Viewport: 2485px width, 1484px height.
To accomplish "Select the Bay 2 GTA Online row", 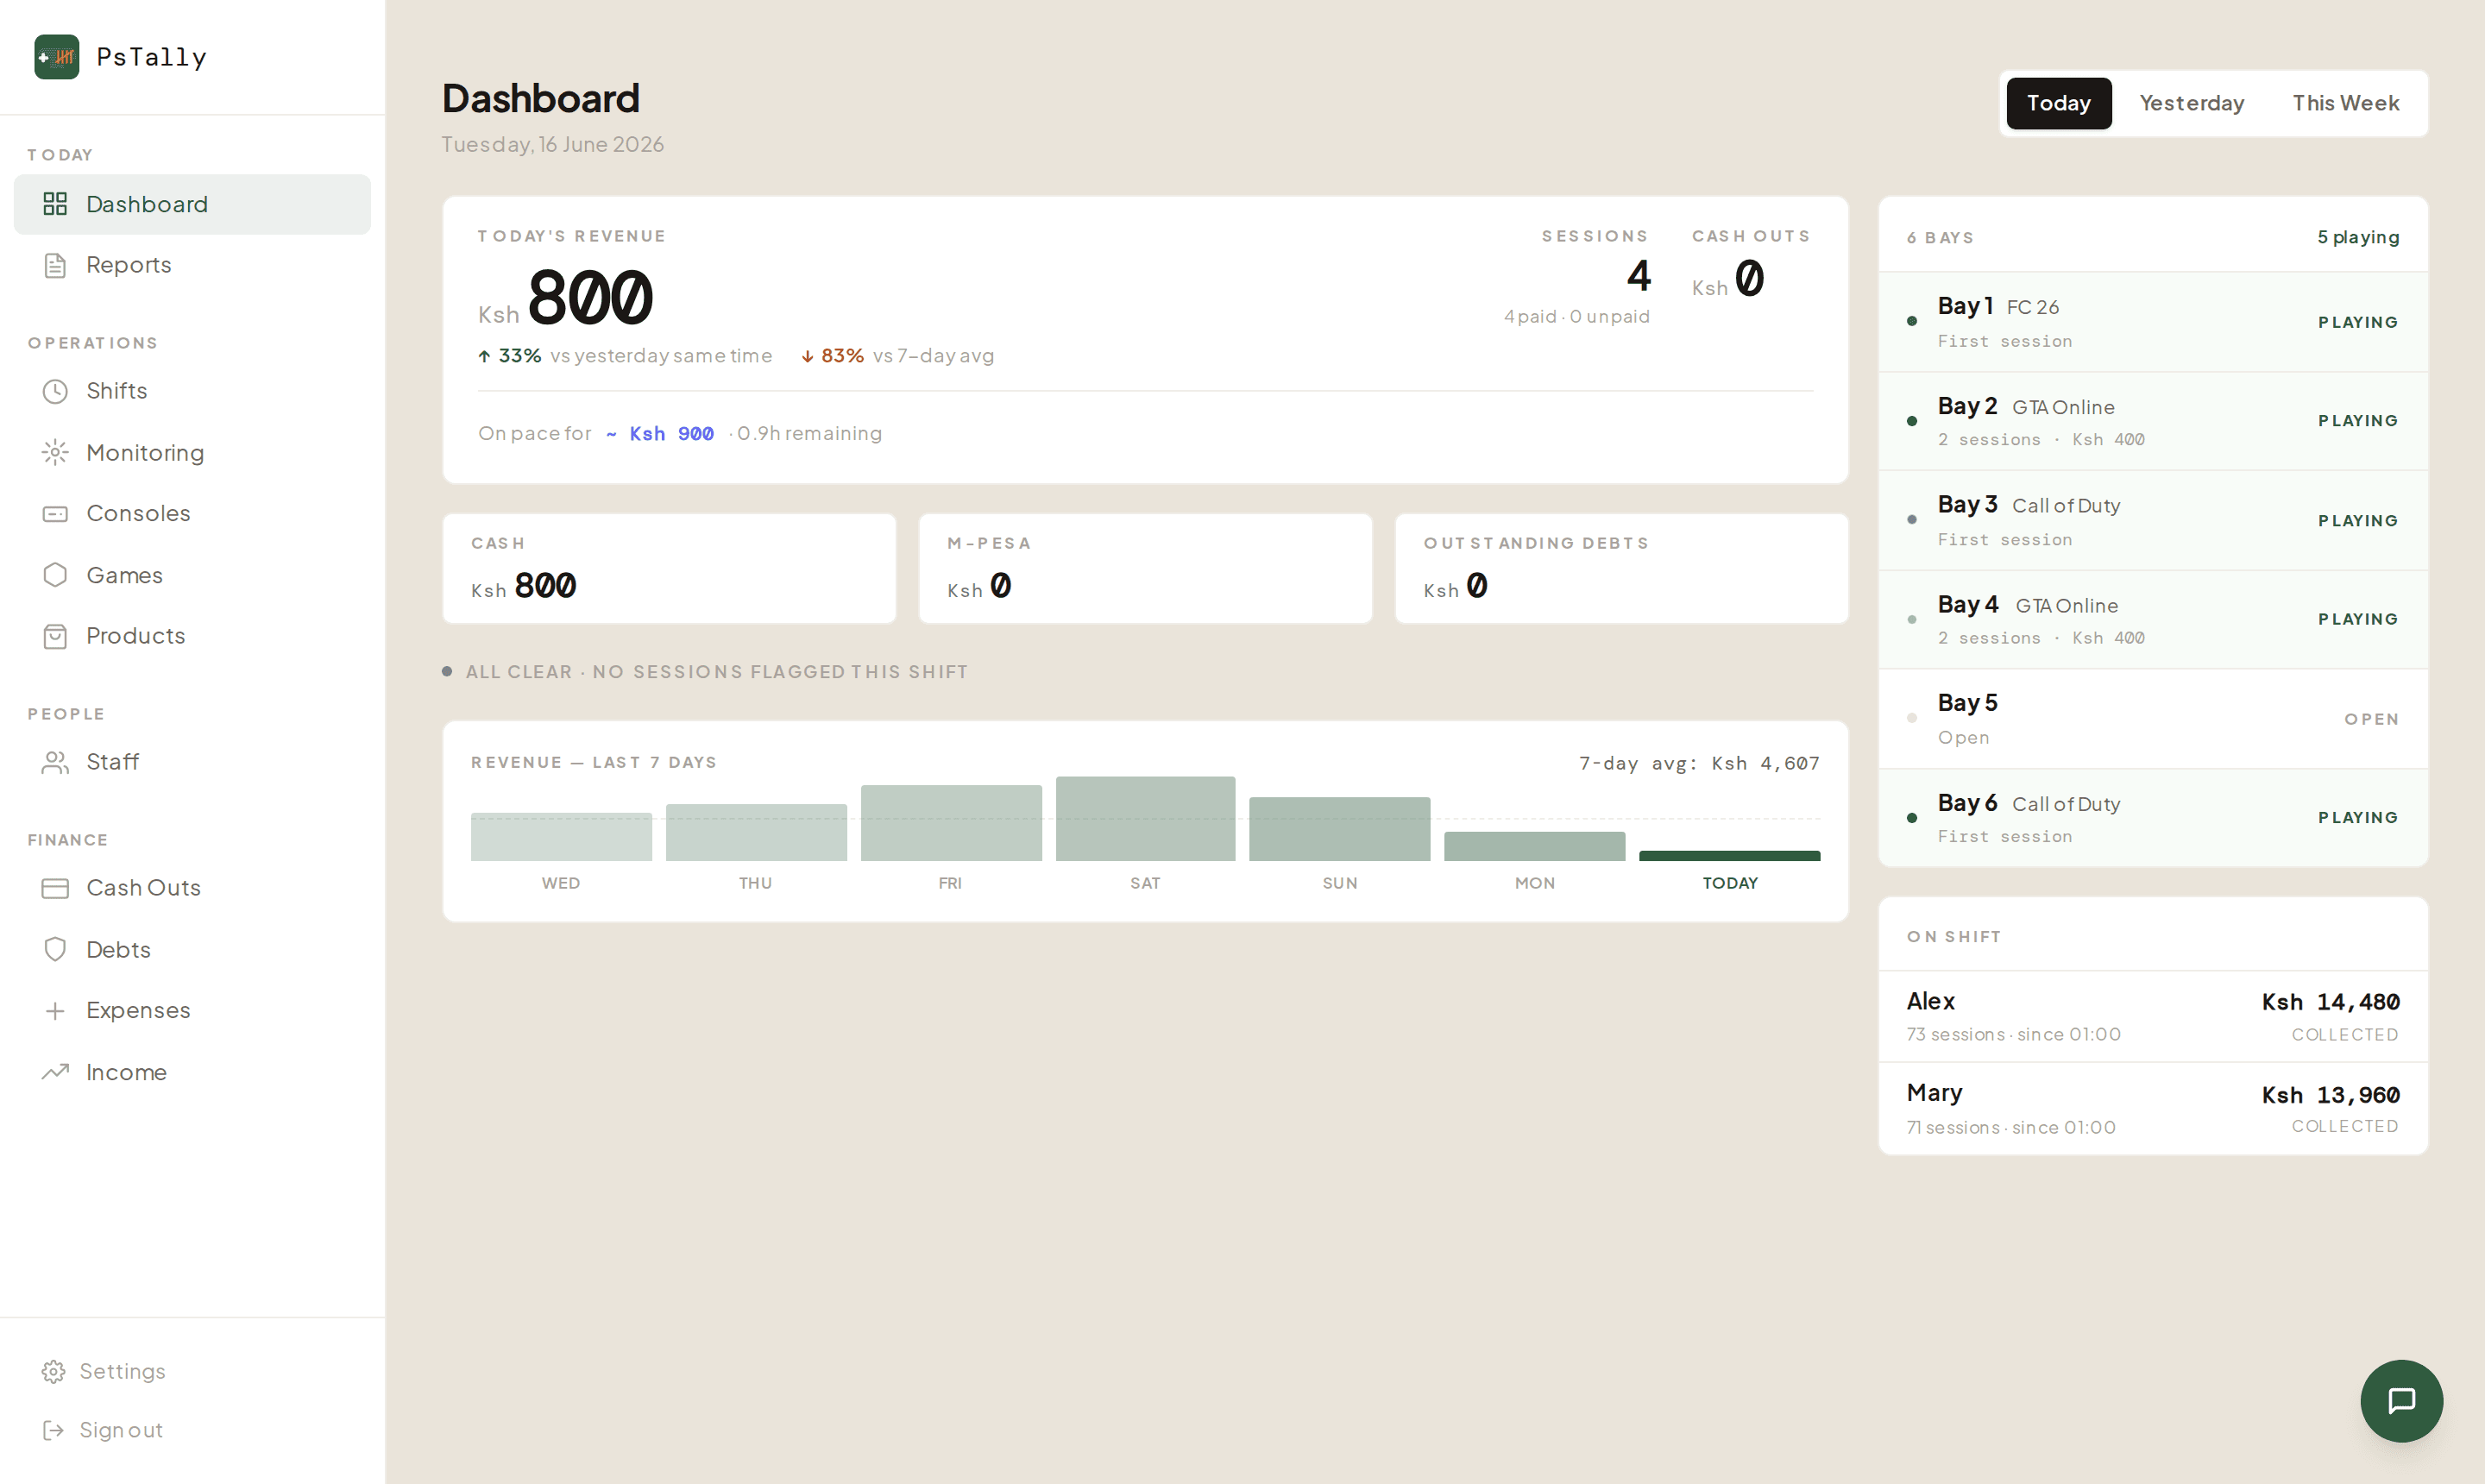I will 2153,421.
